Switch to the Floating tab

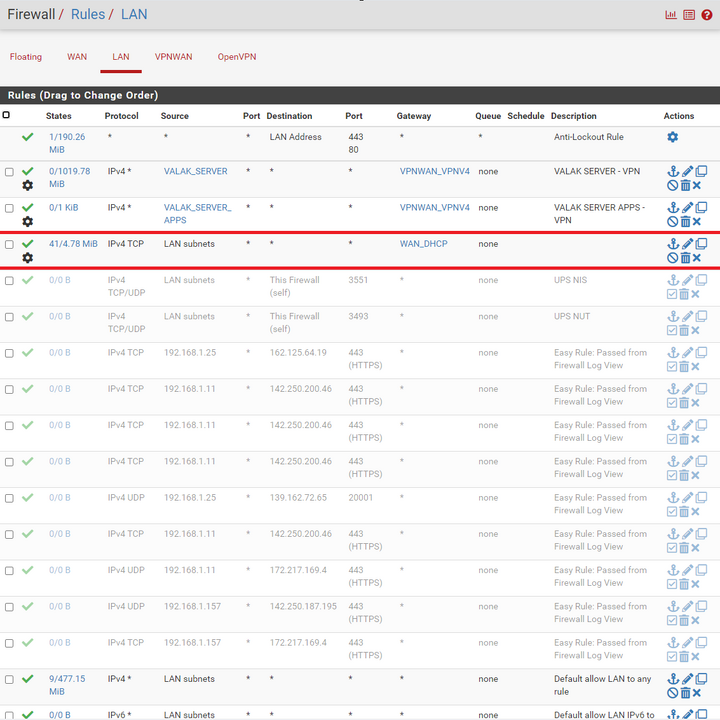point(26,57)
